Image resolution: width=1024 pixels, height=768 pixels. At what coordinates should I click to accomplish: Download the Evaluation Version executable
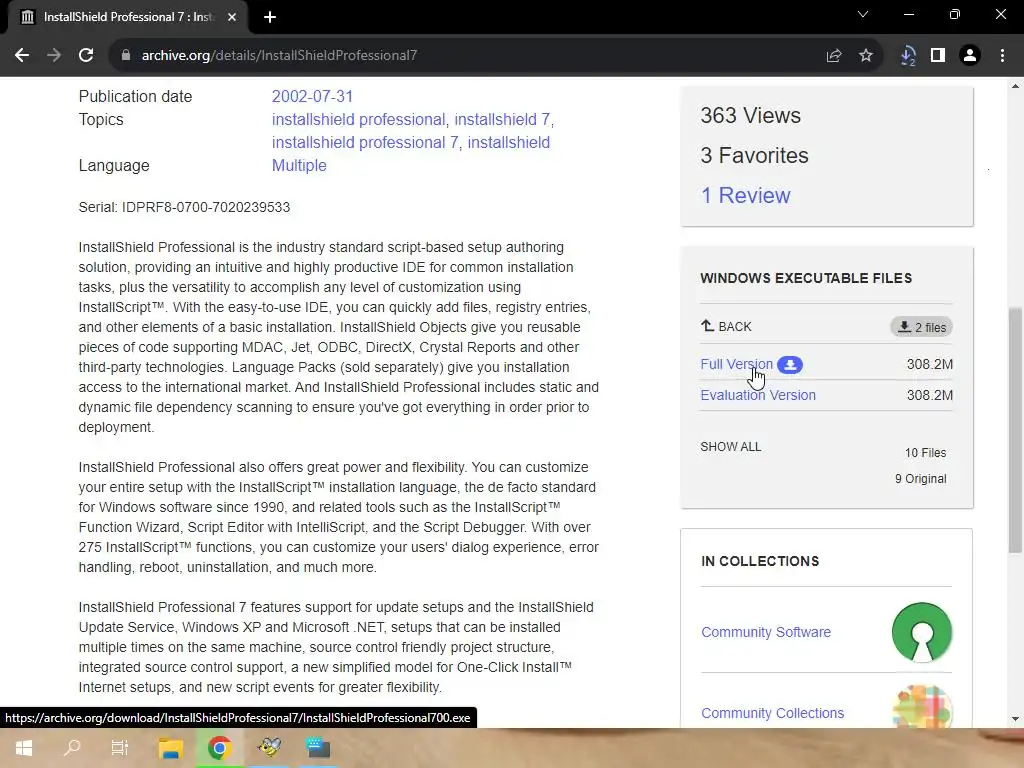pyautogui.click(x=758, y=395)
